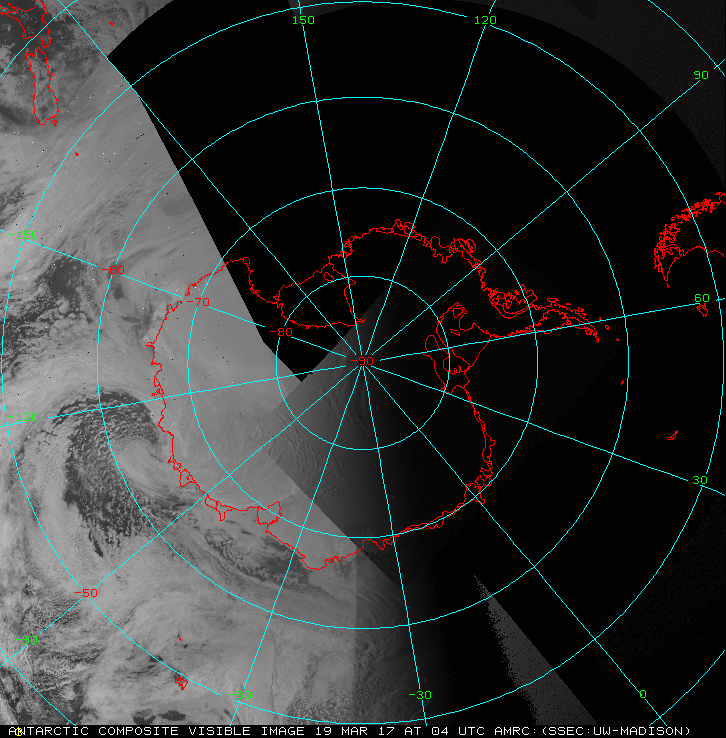
Task: Click the green 150 longitude label
Action: point(303,20)
